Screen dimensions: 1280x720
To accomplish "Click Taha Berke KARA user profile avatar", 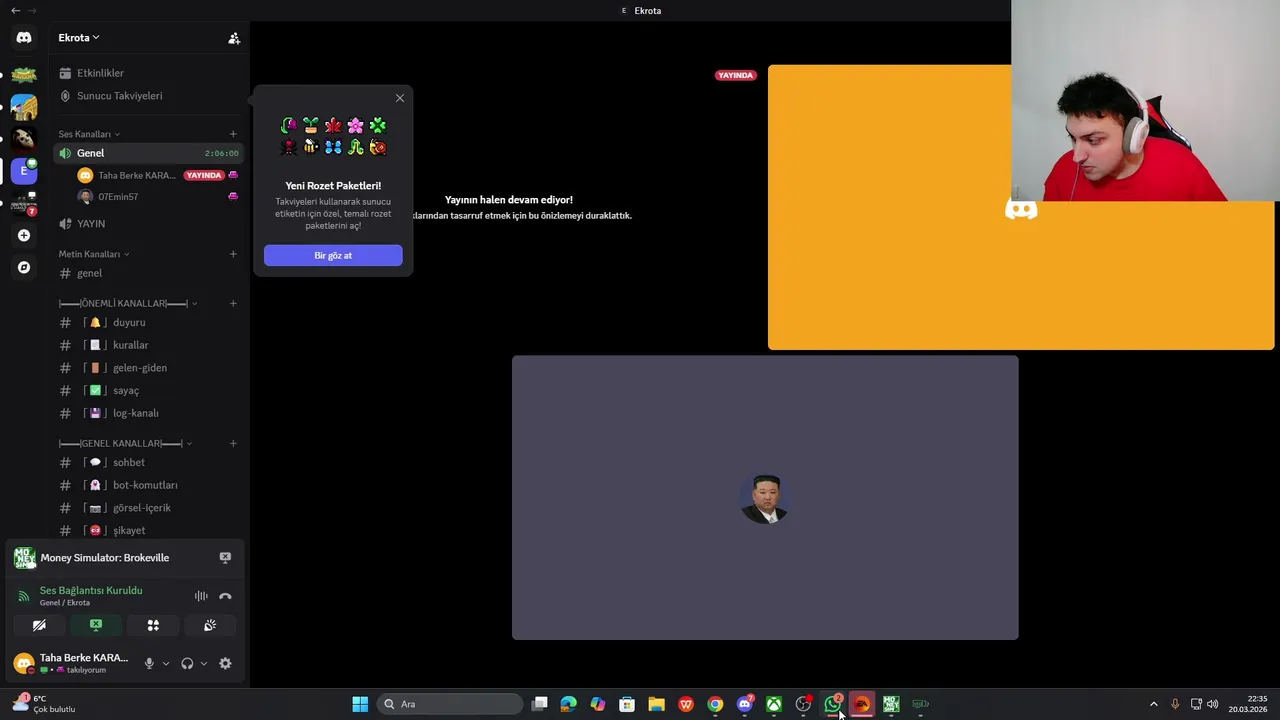I will click(23, 663).
